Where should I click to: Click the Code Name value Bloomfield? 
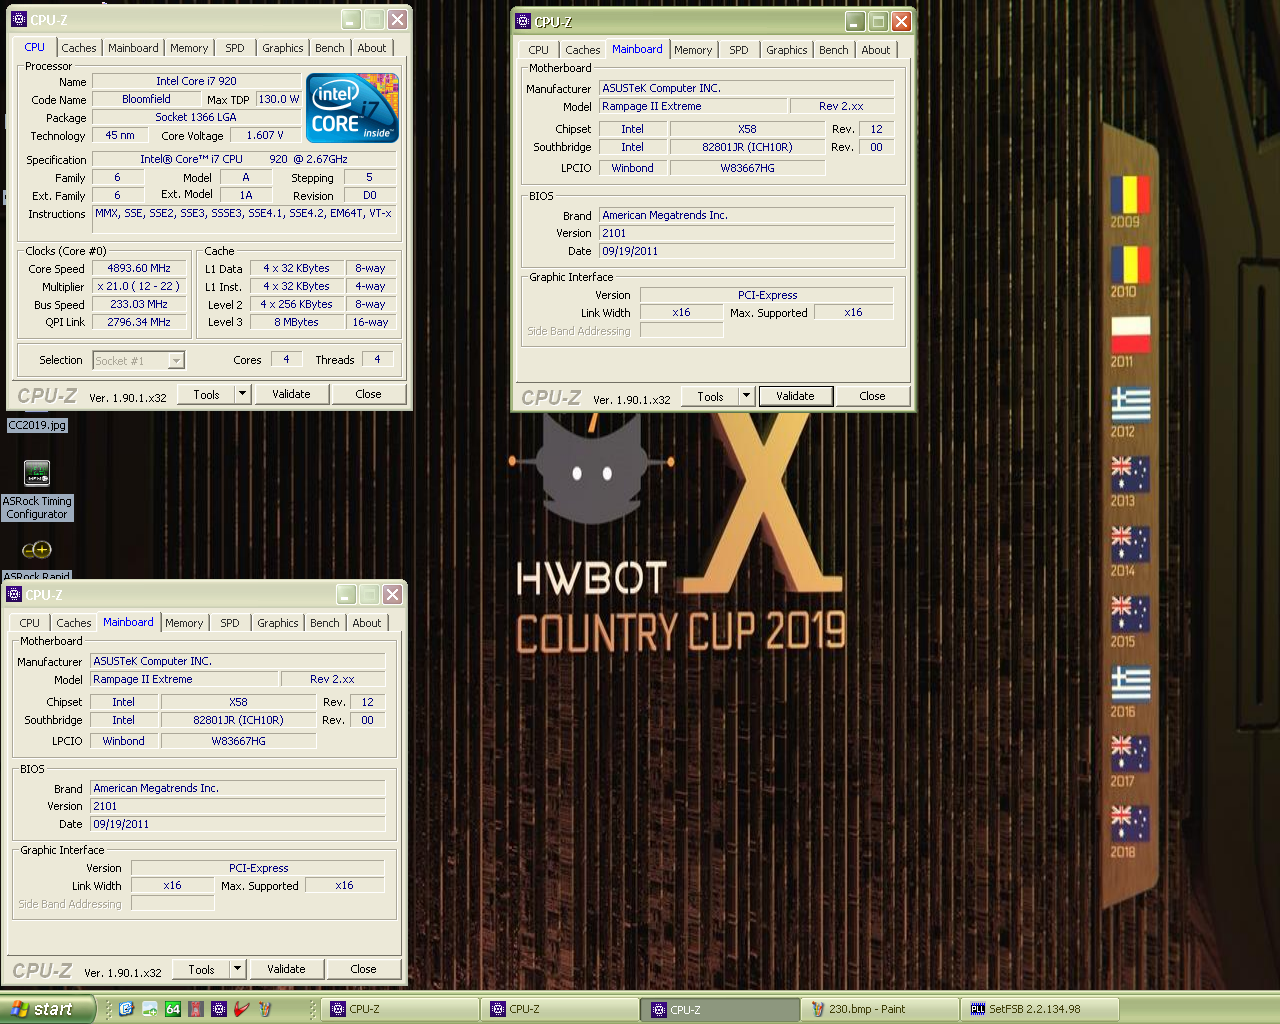tap(146, 99)
